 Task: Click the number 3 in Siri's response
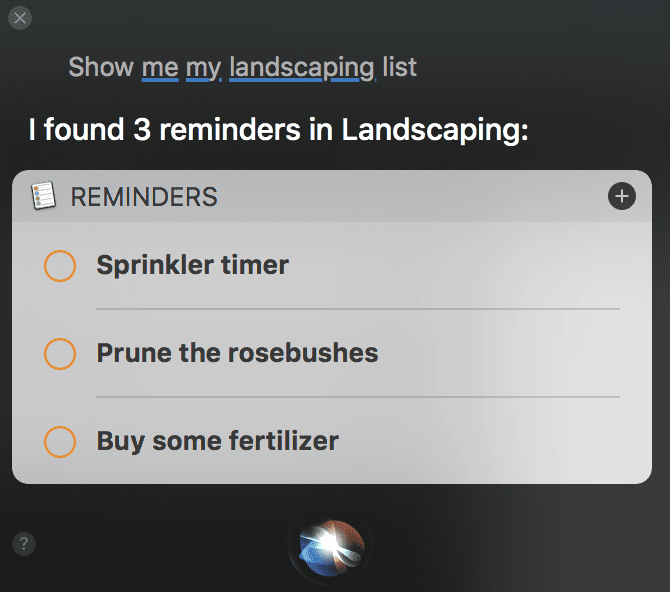[x=142, y=130]
